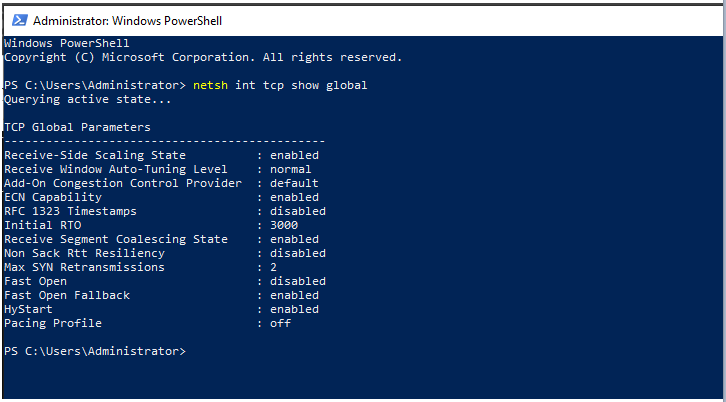Click the 'int tcp show global' arguments
The width and height of the screenshot is (726, 402).
(301, 86)
